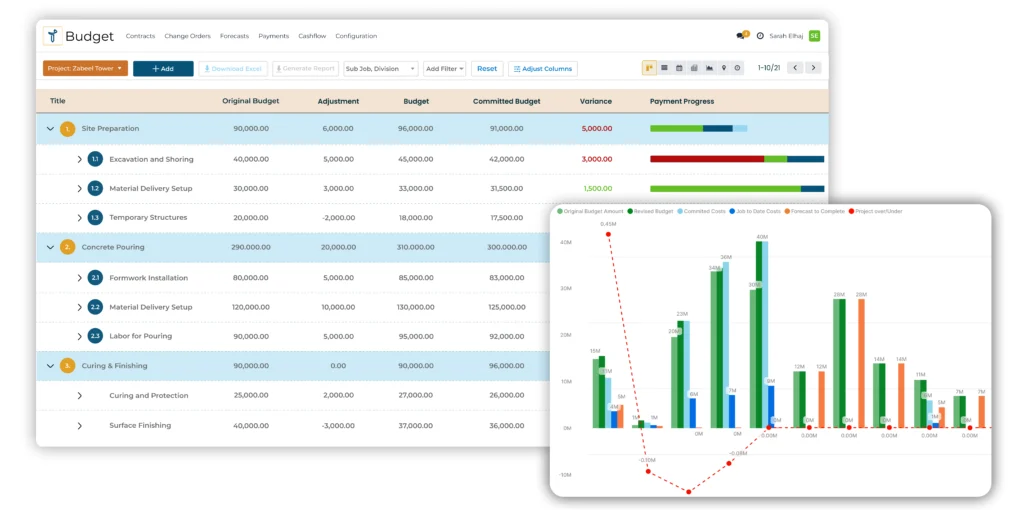Switch to the map pin view
The height and width of the screenshot is (510, 1024).
click(723, 68)
